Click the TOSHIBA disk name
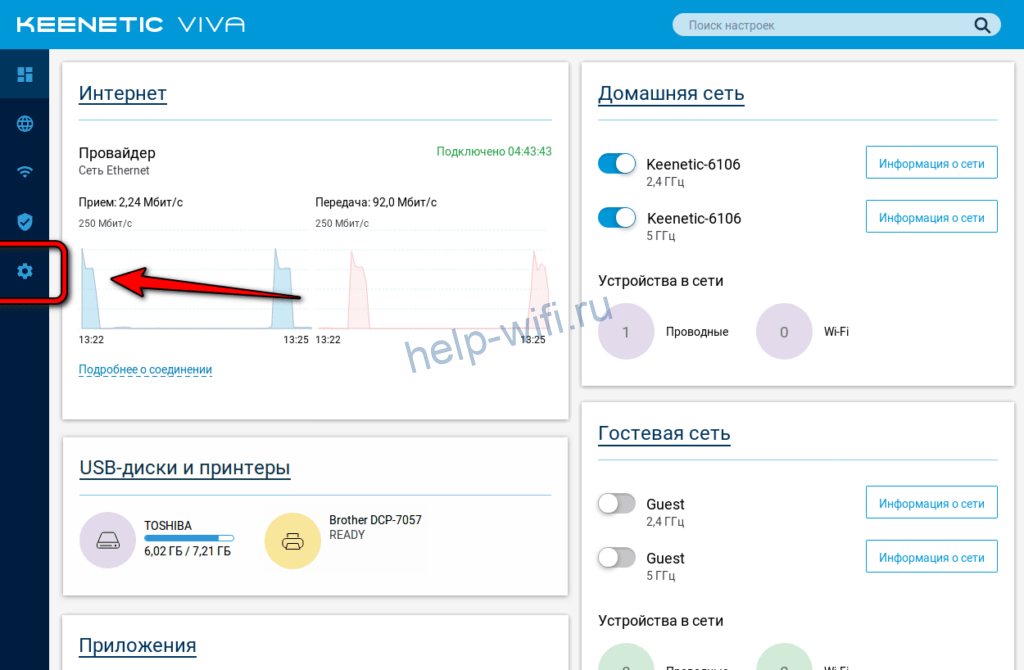This screenshot has width=1024, height=670. coord(168,526)
